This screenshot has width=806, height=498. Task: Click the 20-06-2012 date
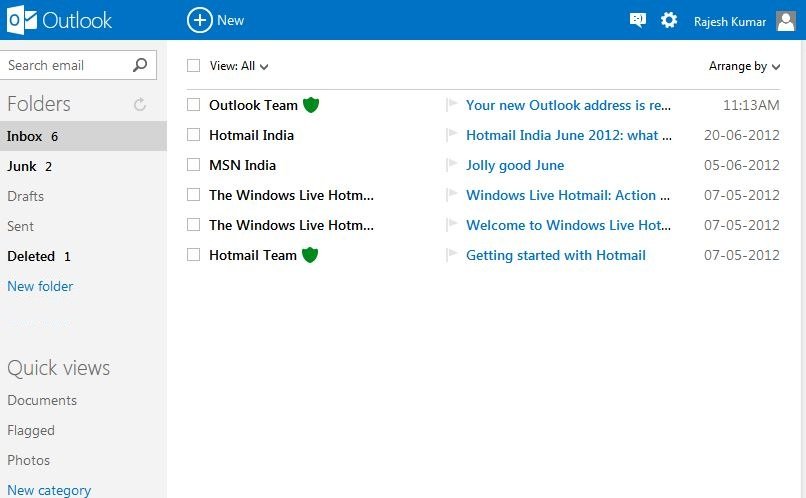point(742,135)
